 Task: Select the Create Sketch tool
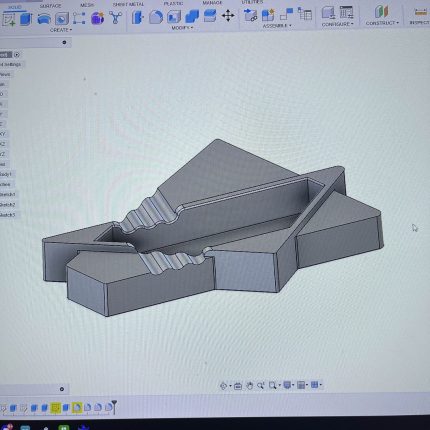click(9, 19)
